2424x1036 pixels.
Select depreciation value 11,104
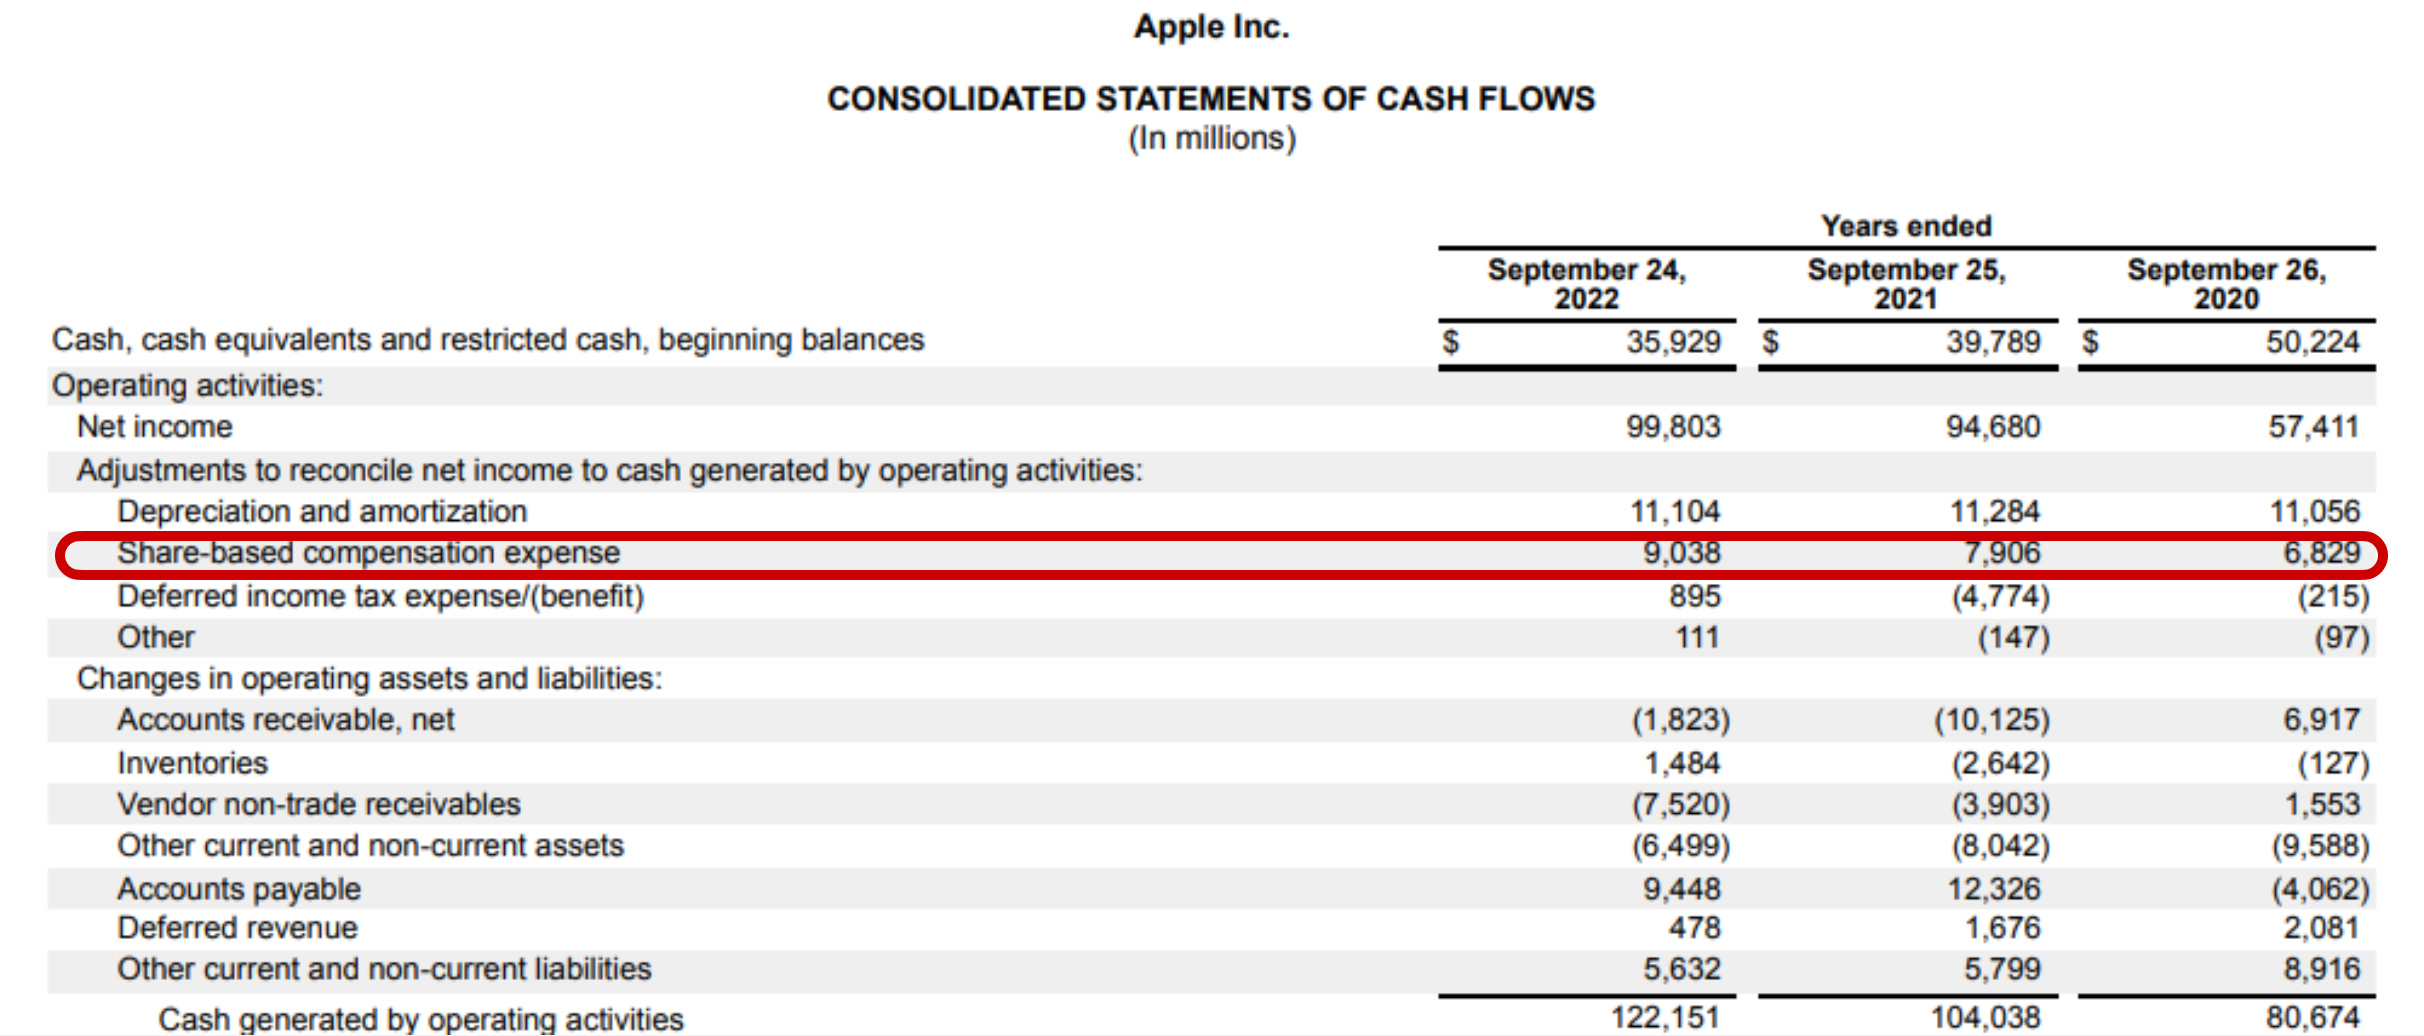1675,512
